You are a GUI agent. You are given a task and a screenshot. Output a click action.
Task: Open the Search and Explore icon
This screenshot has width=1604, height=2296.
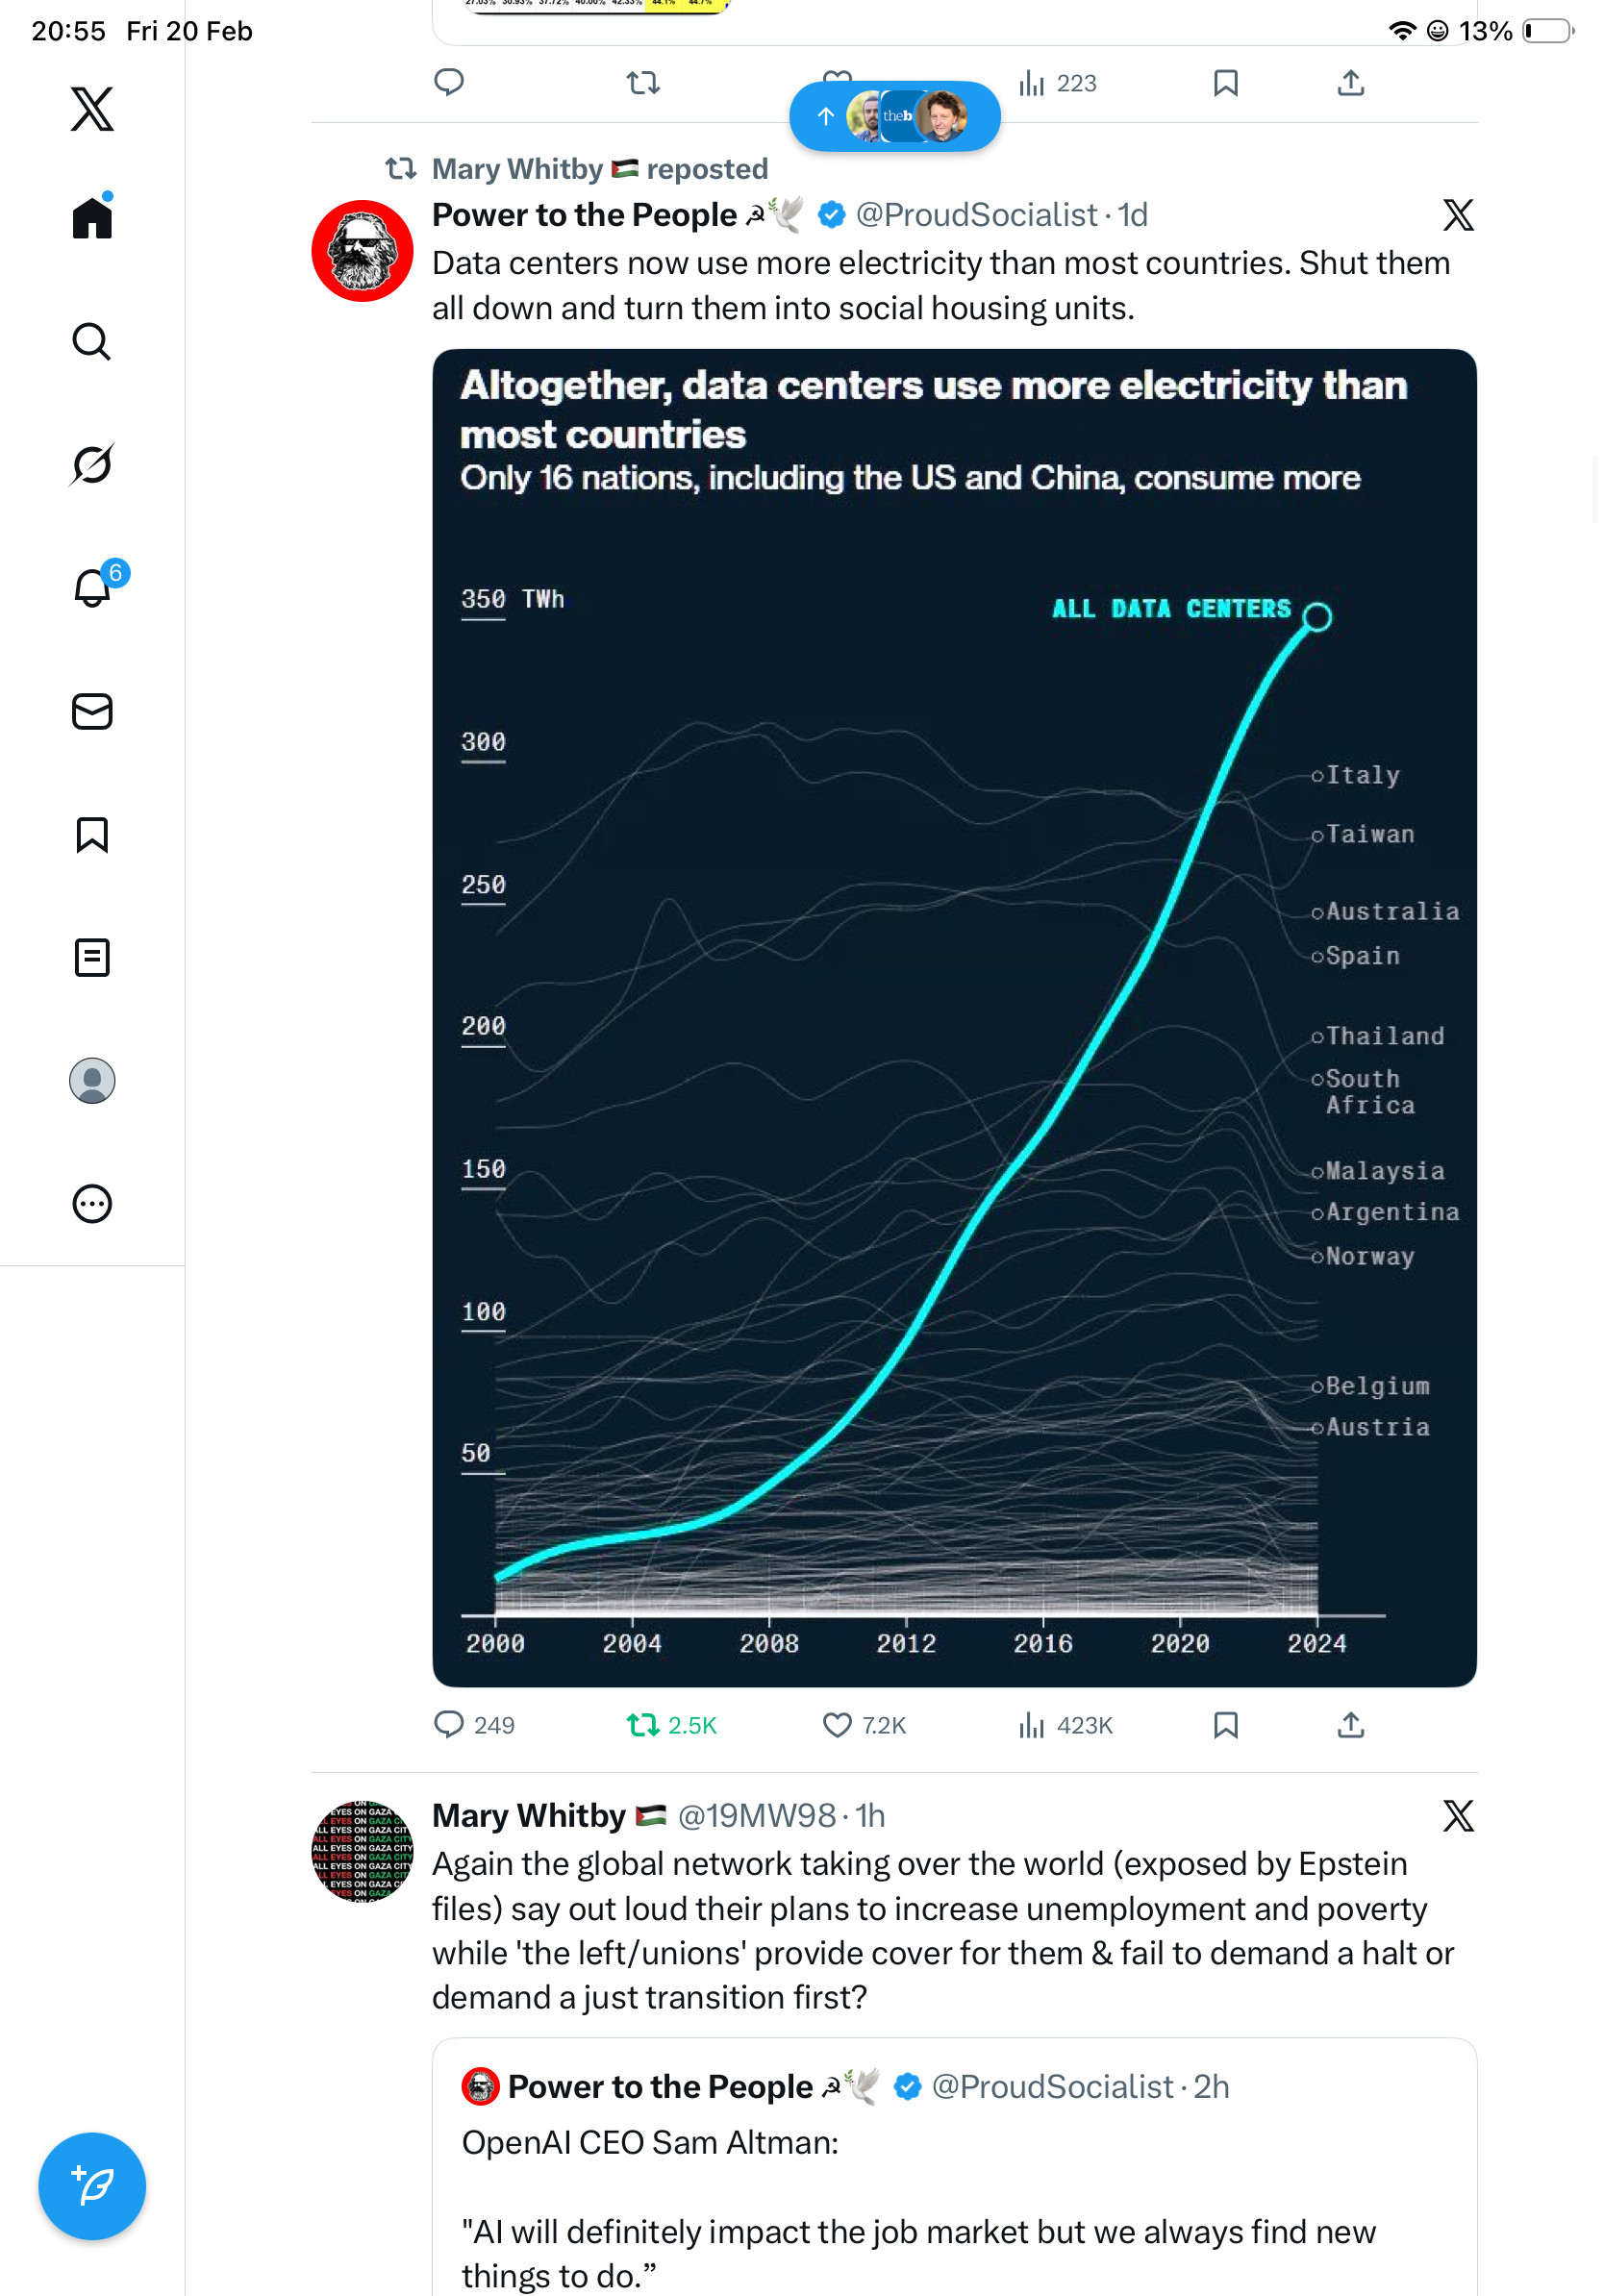click(92, 341)
